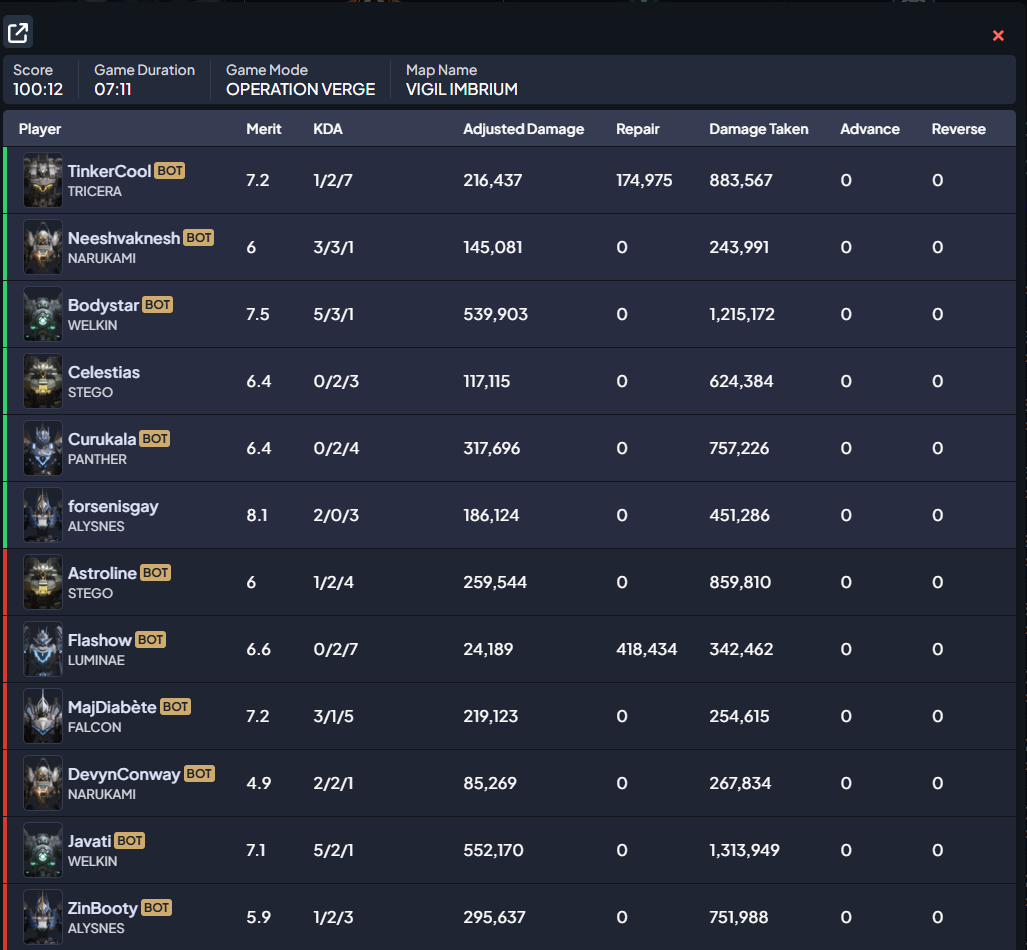Click the BOT badge next to DevynConway
The height and width of the screenshot is (950, 1027).
pyautogui.click(x=199, y=774)
